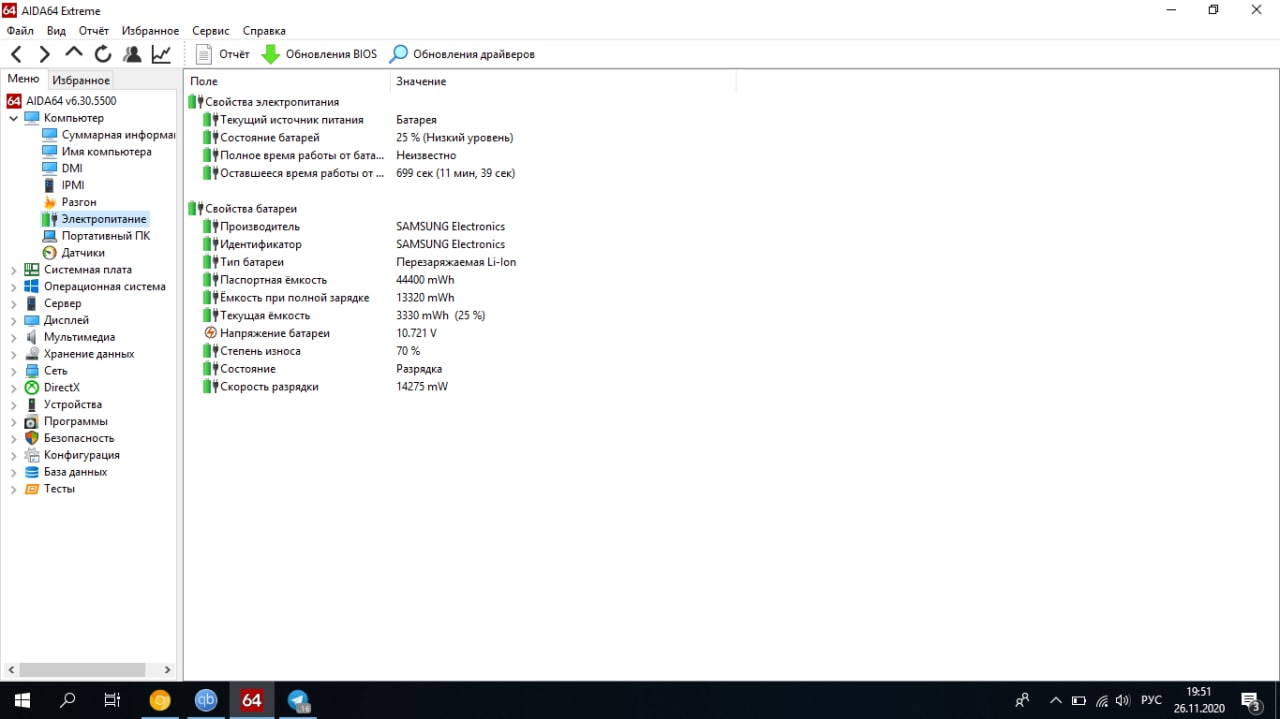Click the Тесты tree icon

[32, 489]
